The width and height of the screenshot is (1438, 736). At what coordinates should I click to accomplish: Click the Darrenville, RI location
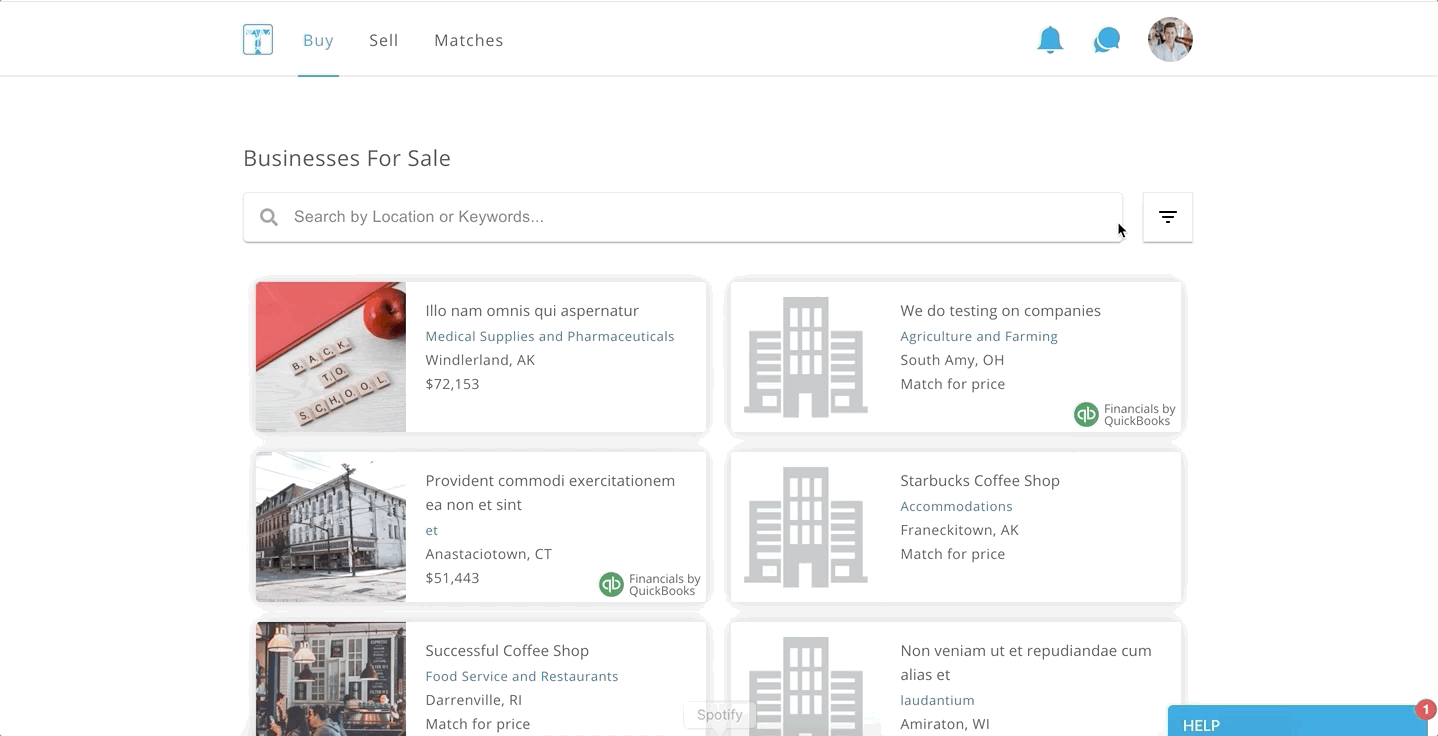(475, 700)
